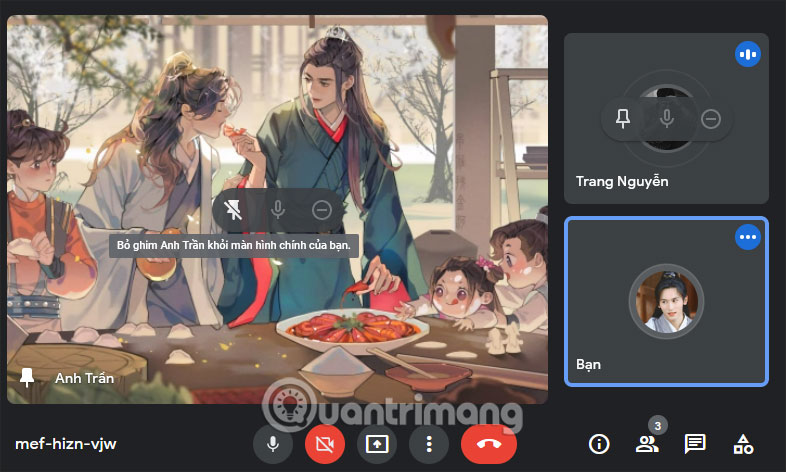Start presenting your screen
This screenshot has height=472, width=786.
(x=377, y=444)
